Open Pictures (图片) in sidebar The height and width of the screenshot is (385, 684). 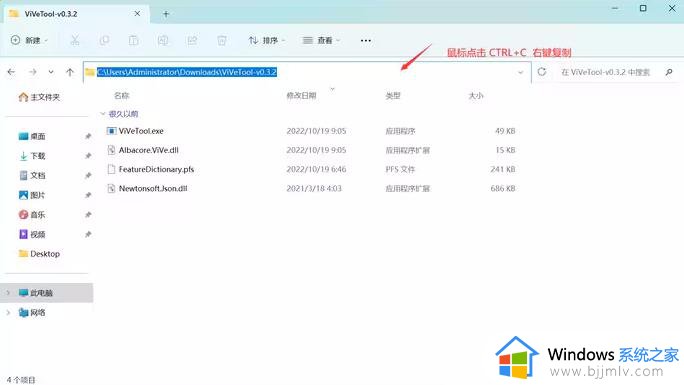click(x=32, y=195)
